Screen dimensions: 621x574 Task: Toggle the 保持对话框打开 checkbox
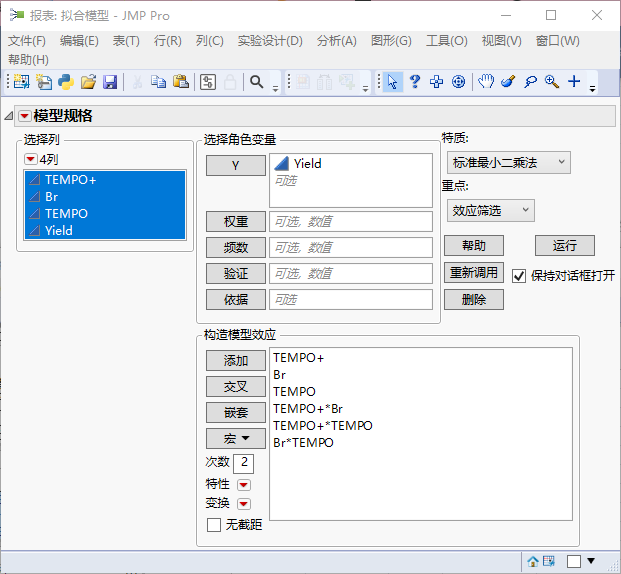point(518,276)
